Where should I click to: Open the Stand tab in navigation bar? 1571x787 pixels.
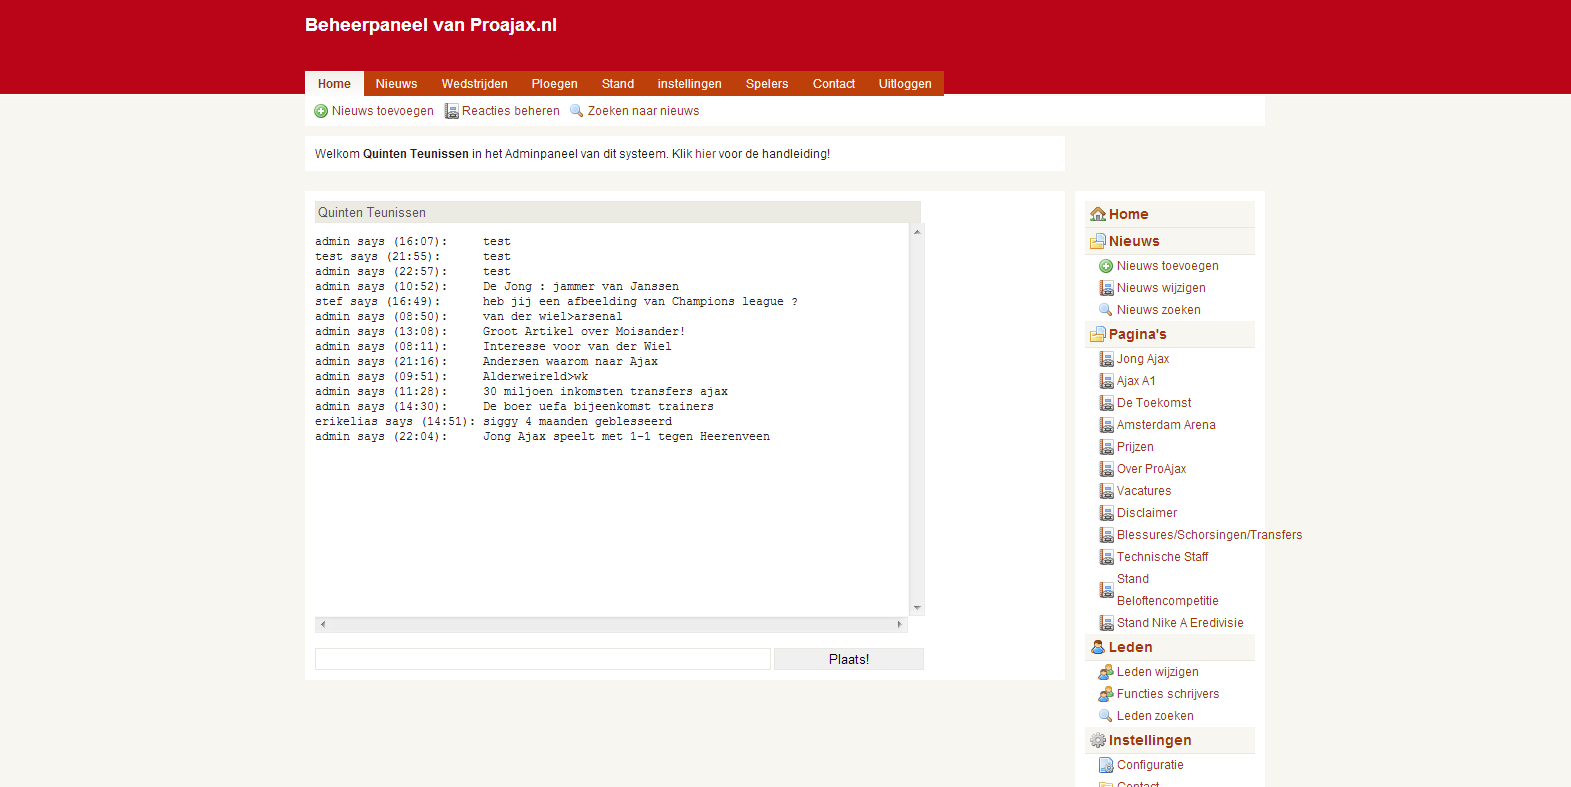click(617, 84)
